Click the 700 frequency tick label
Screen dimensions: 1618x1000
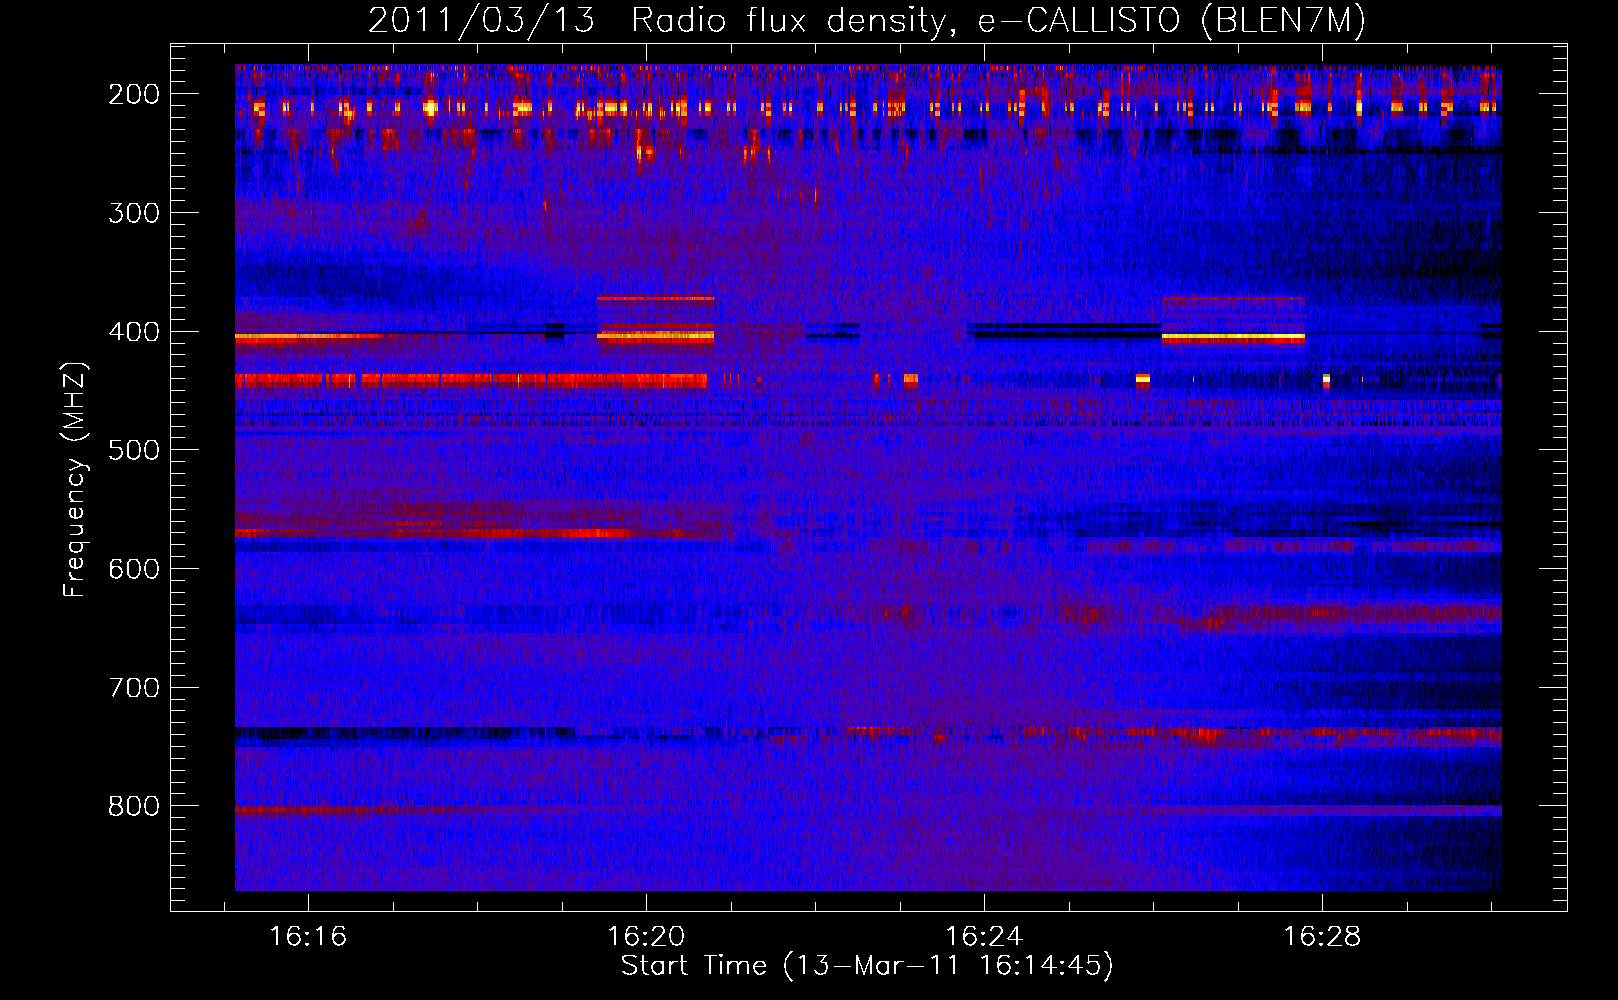pos(134,688)
